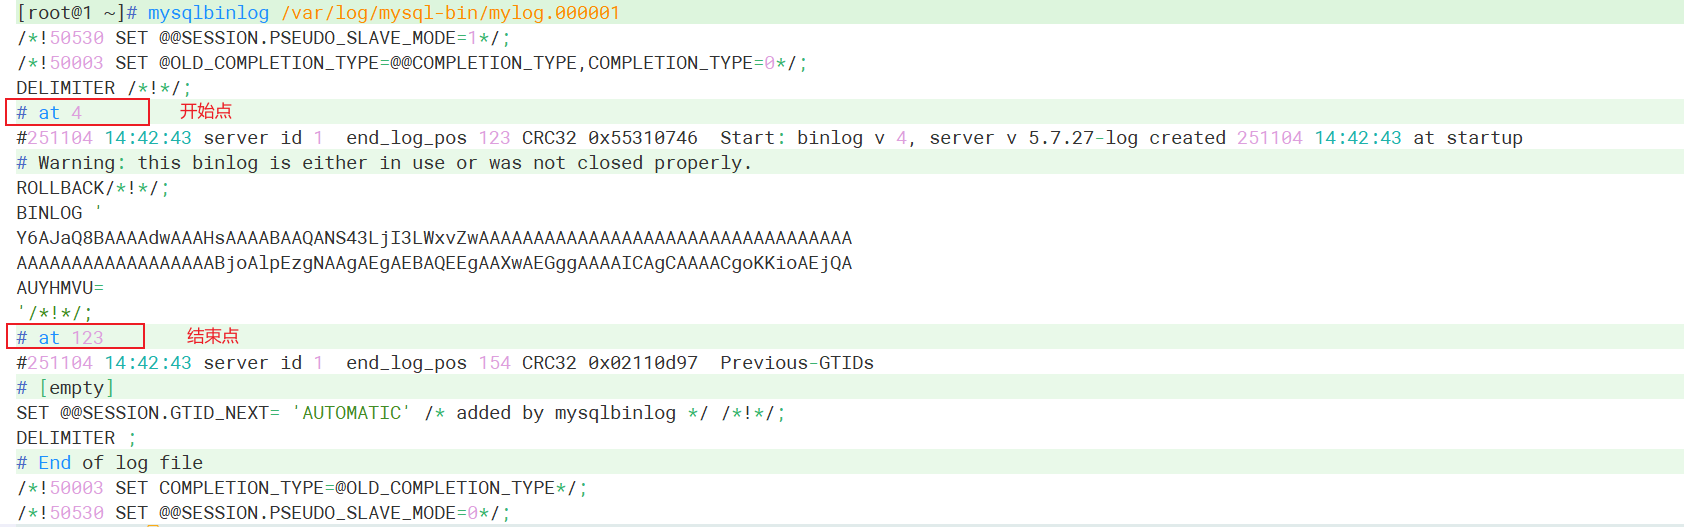Click the PSEUDO_SLAVE_MODE=0 line
Image resolution: width=1684 pixels, height=527 pixels.
click(x=263, y=513)
